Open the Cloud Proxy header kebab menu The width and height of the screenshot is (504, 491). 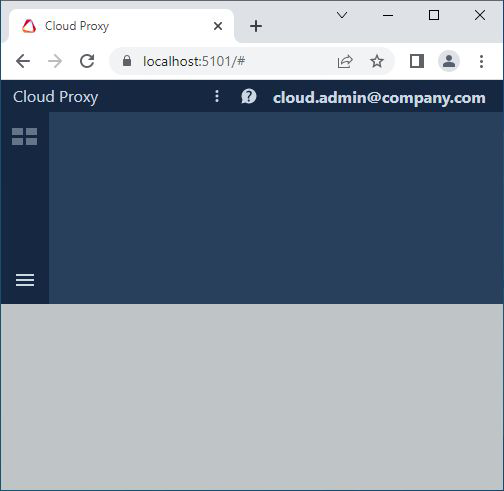pyautogui.click(x=217, y=96)
